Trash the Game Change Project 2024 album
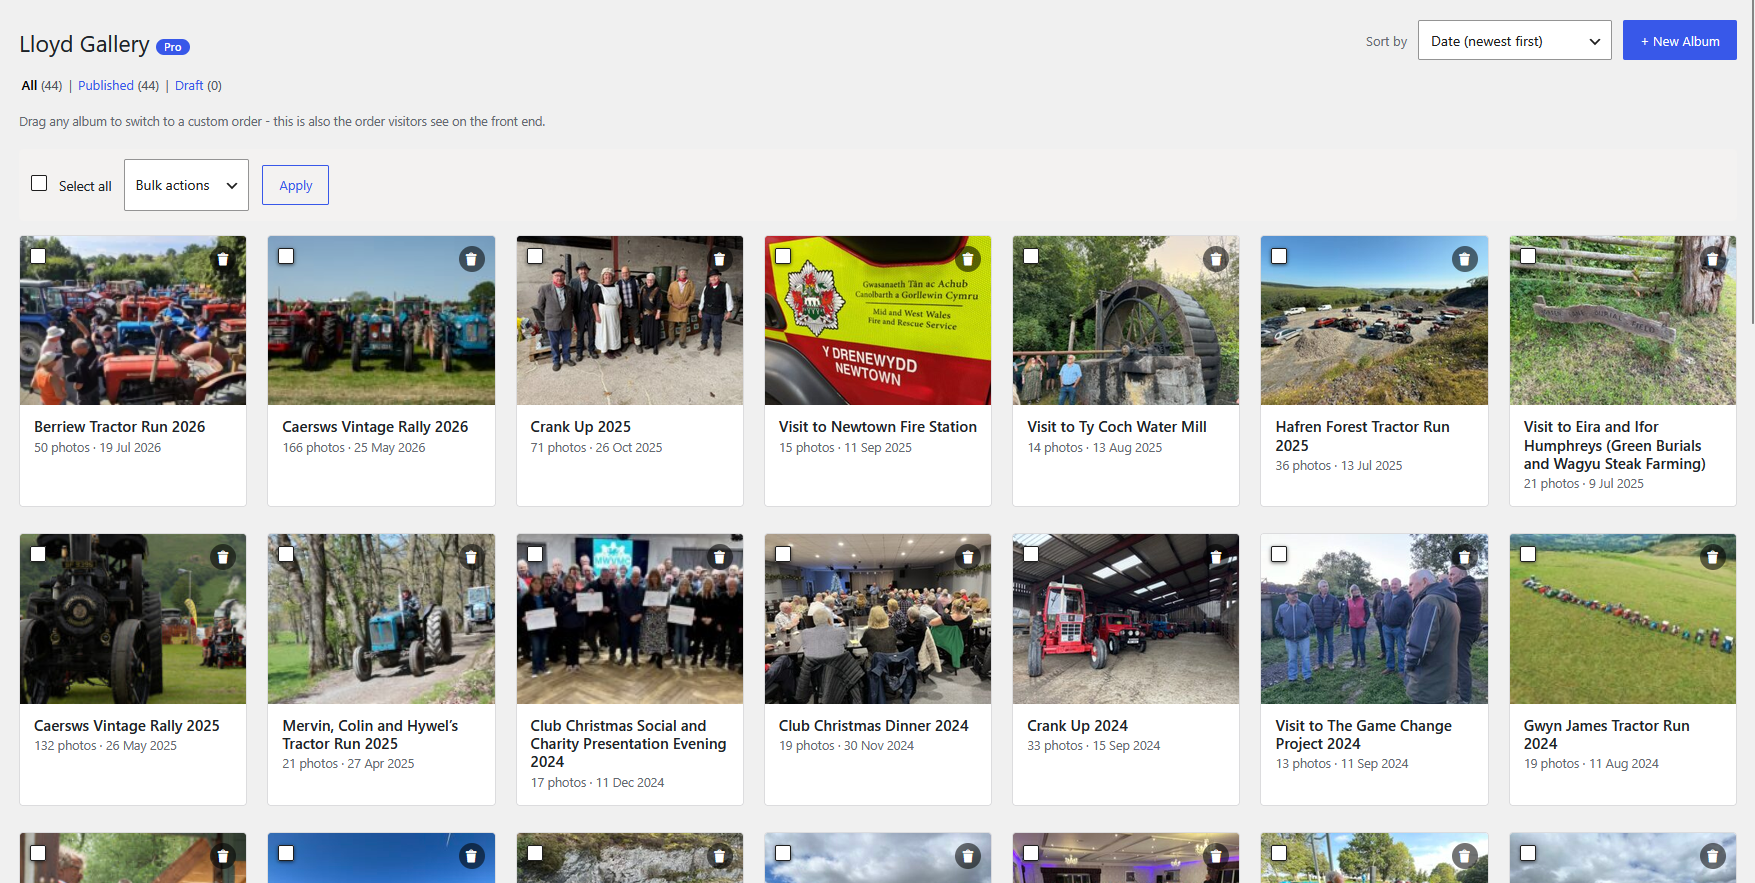1755x883 pixels. pos(1464,557)
